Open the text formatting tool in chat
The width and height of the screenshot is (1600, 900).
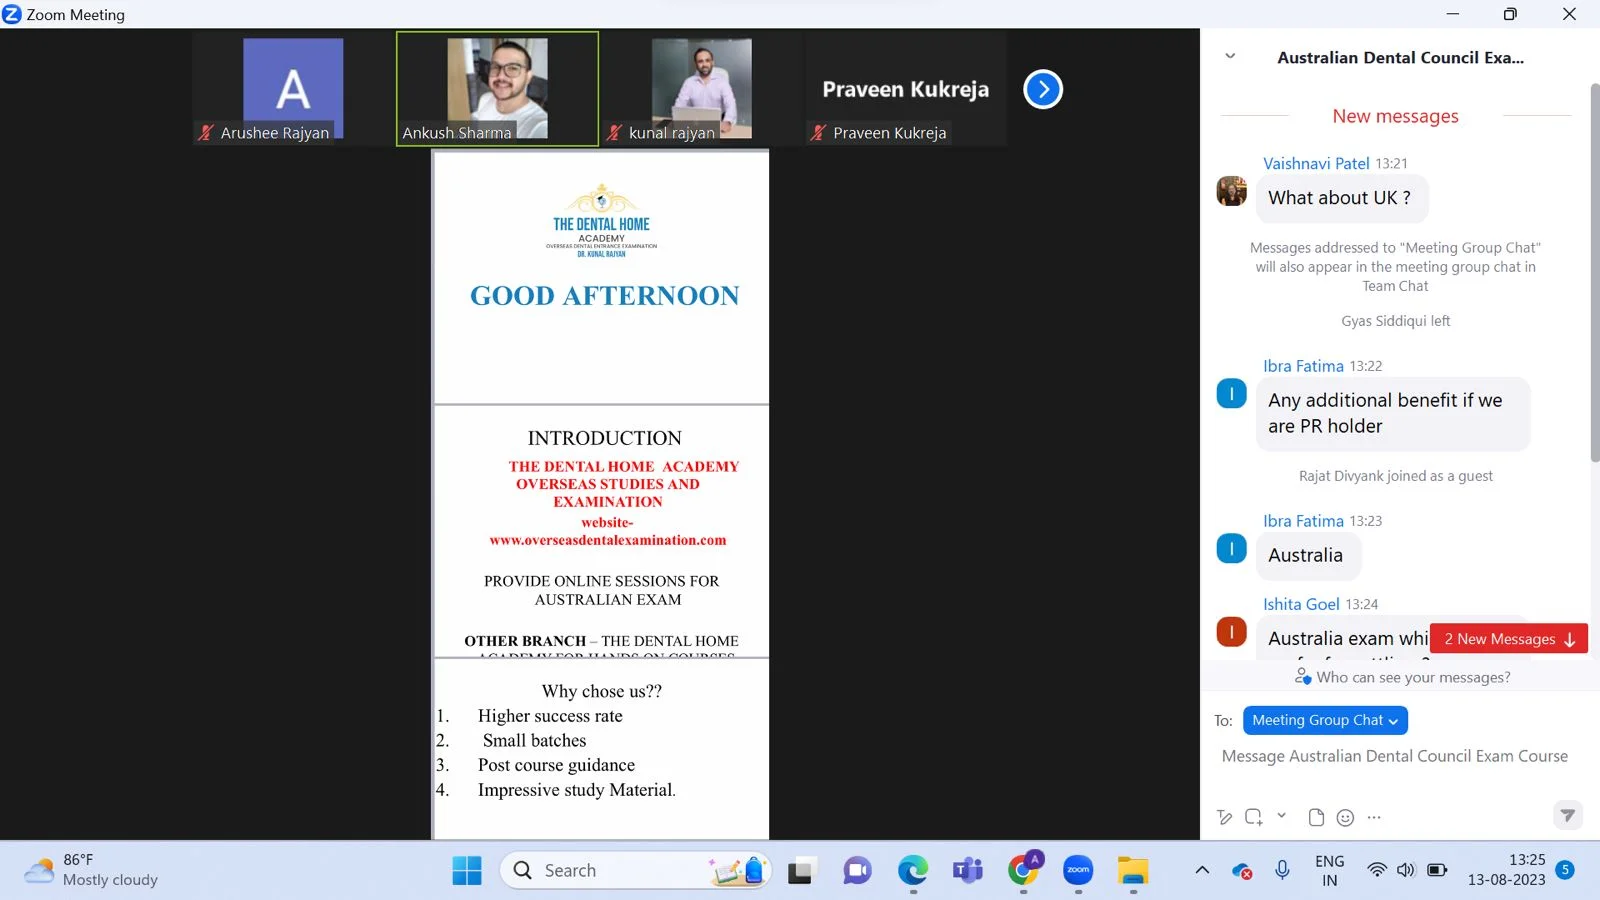pyautogui.click(x=1224, y=817)
